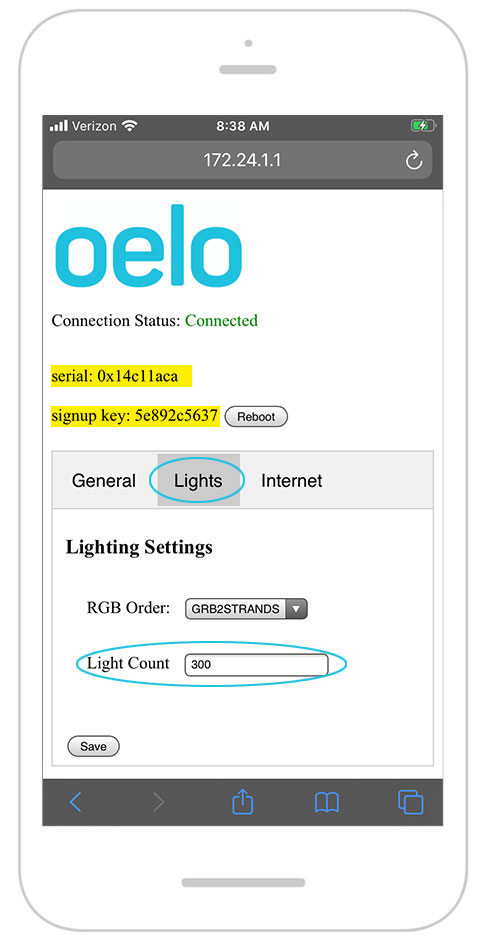This screenshot has height=939, width=486.
Task: Focus the Light Count input field
Action: tap(256, 665)
